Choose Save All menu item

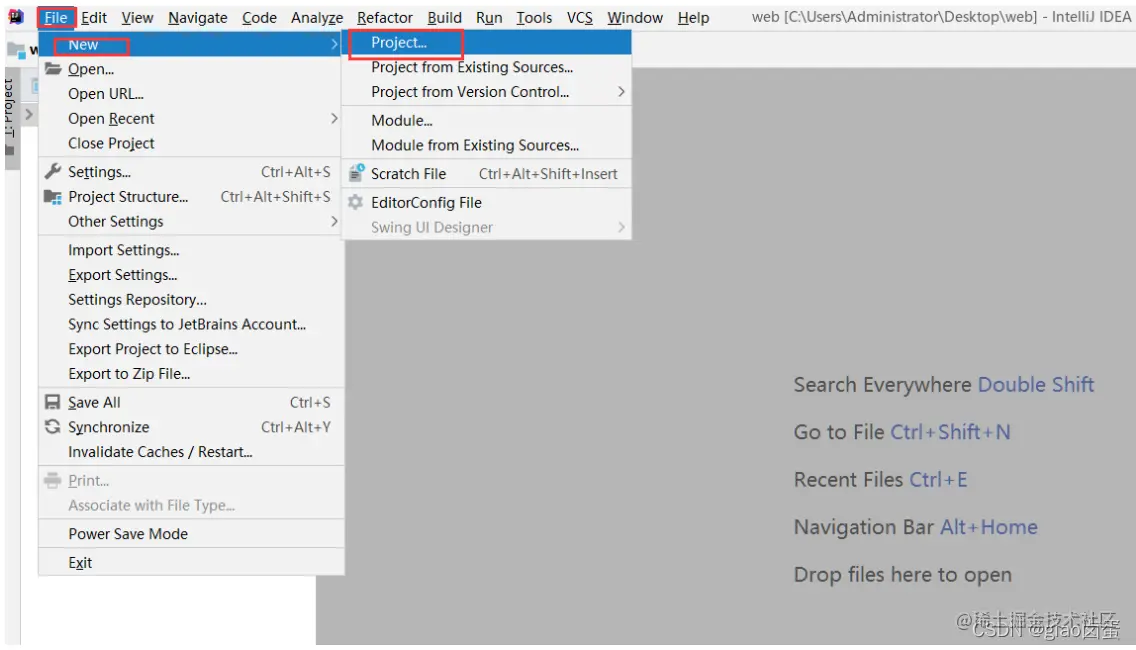tap(190, 402)
